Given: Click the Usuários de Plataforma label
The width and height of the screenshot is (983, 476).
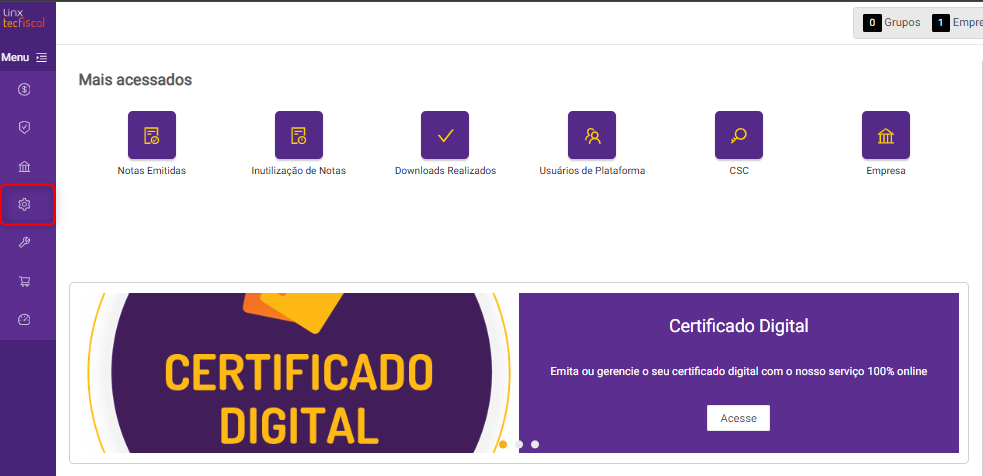Looking at the screenshot, I should coord(592,171).
